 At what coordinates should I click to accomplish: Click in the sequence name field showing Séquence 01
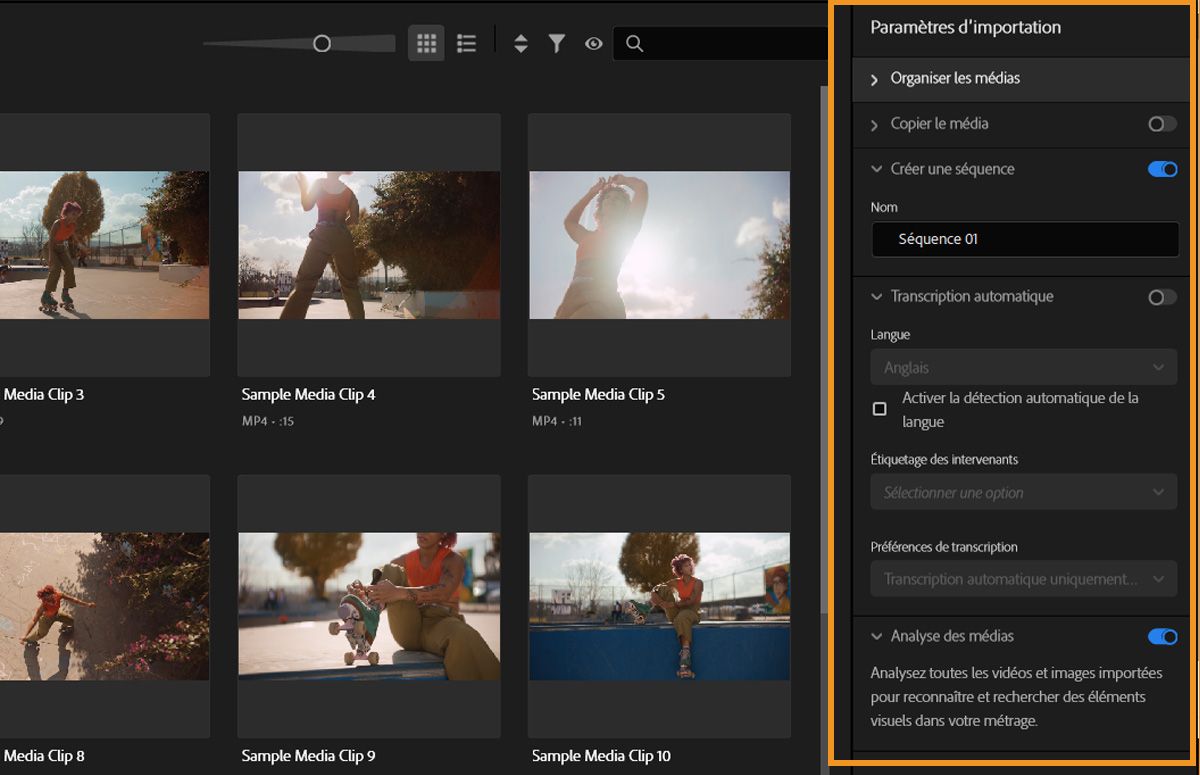(1023, 239)
